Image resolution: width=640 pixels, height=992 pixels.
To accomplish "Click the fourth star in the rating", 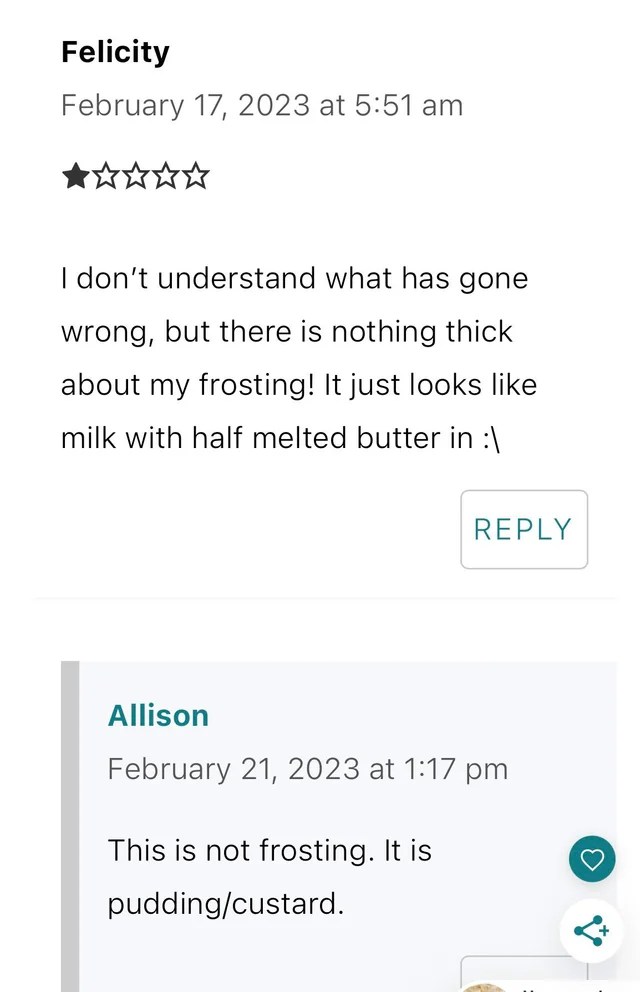I will pyautogui.click(x=166, y=178).
